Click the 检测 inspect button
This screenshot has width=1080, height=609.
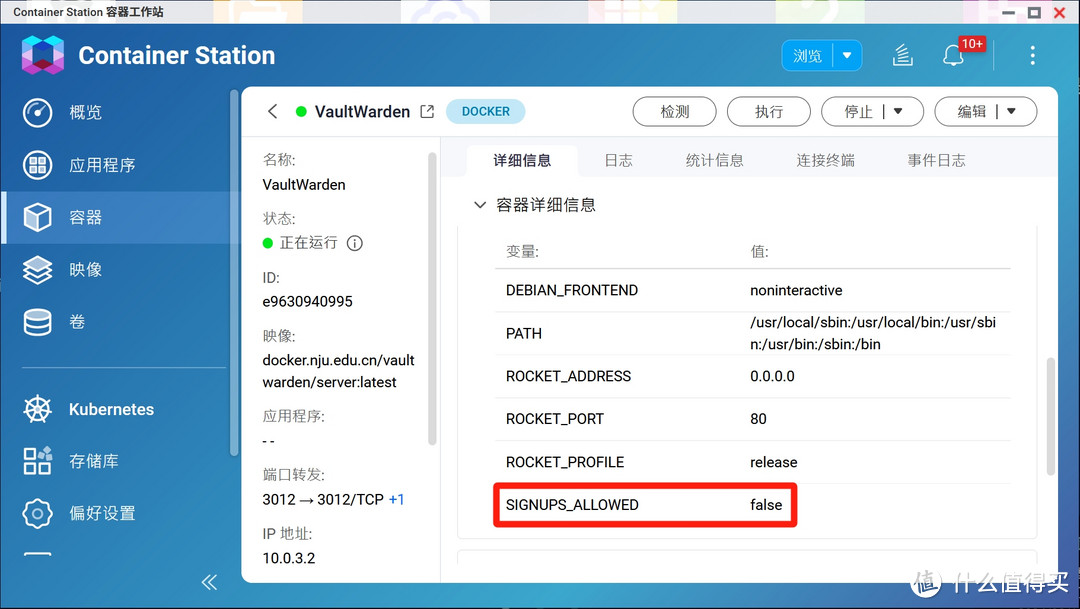pos(674,111)
